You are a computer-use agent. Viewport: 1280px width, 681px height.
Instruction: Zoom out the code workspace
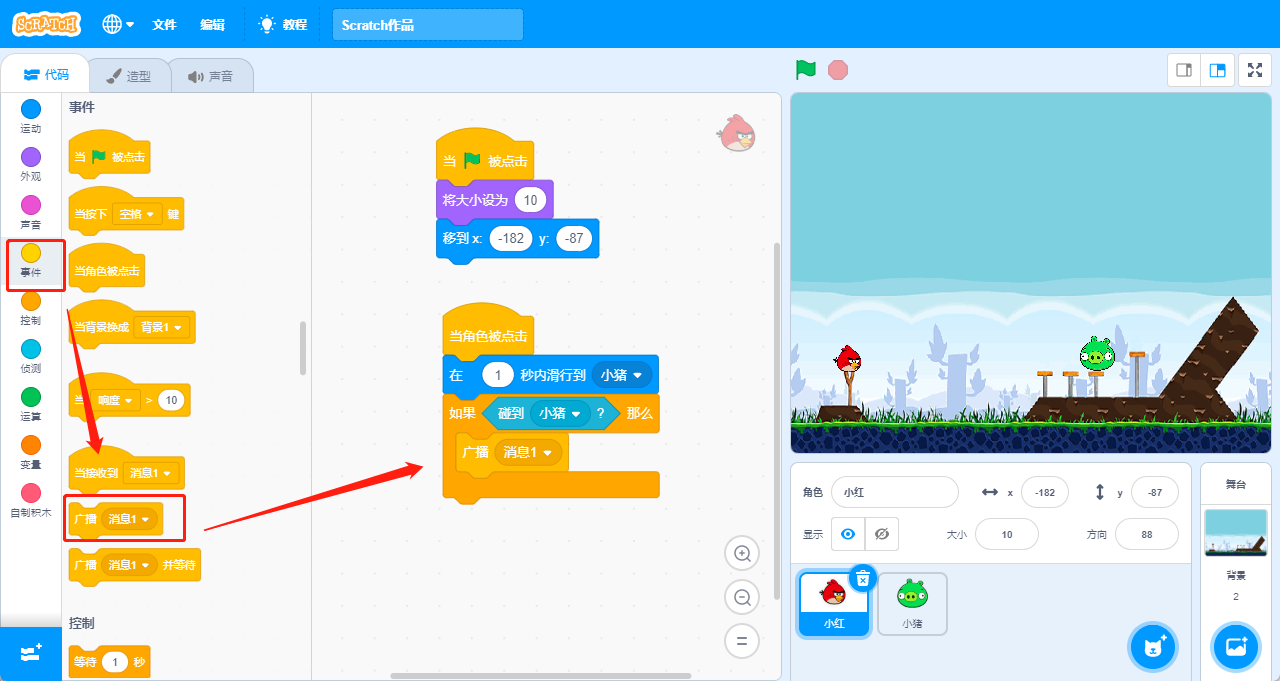click(742, 597)
